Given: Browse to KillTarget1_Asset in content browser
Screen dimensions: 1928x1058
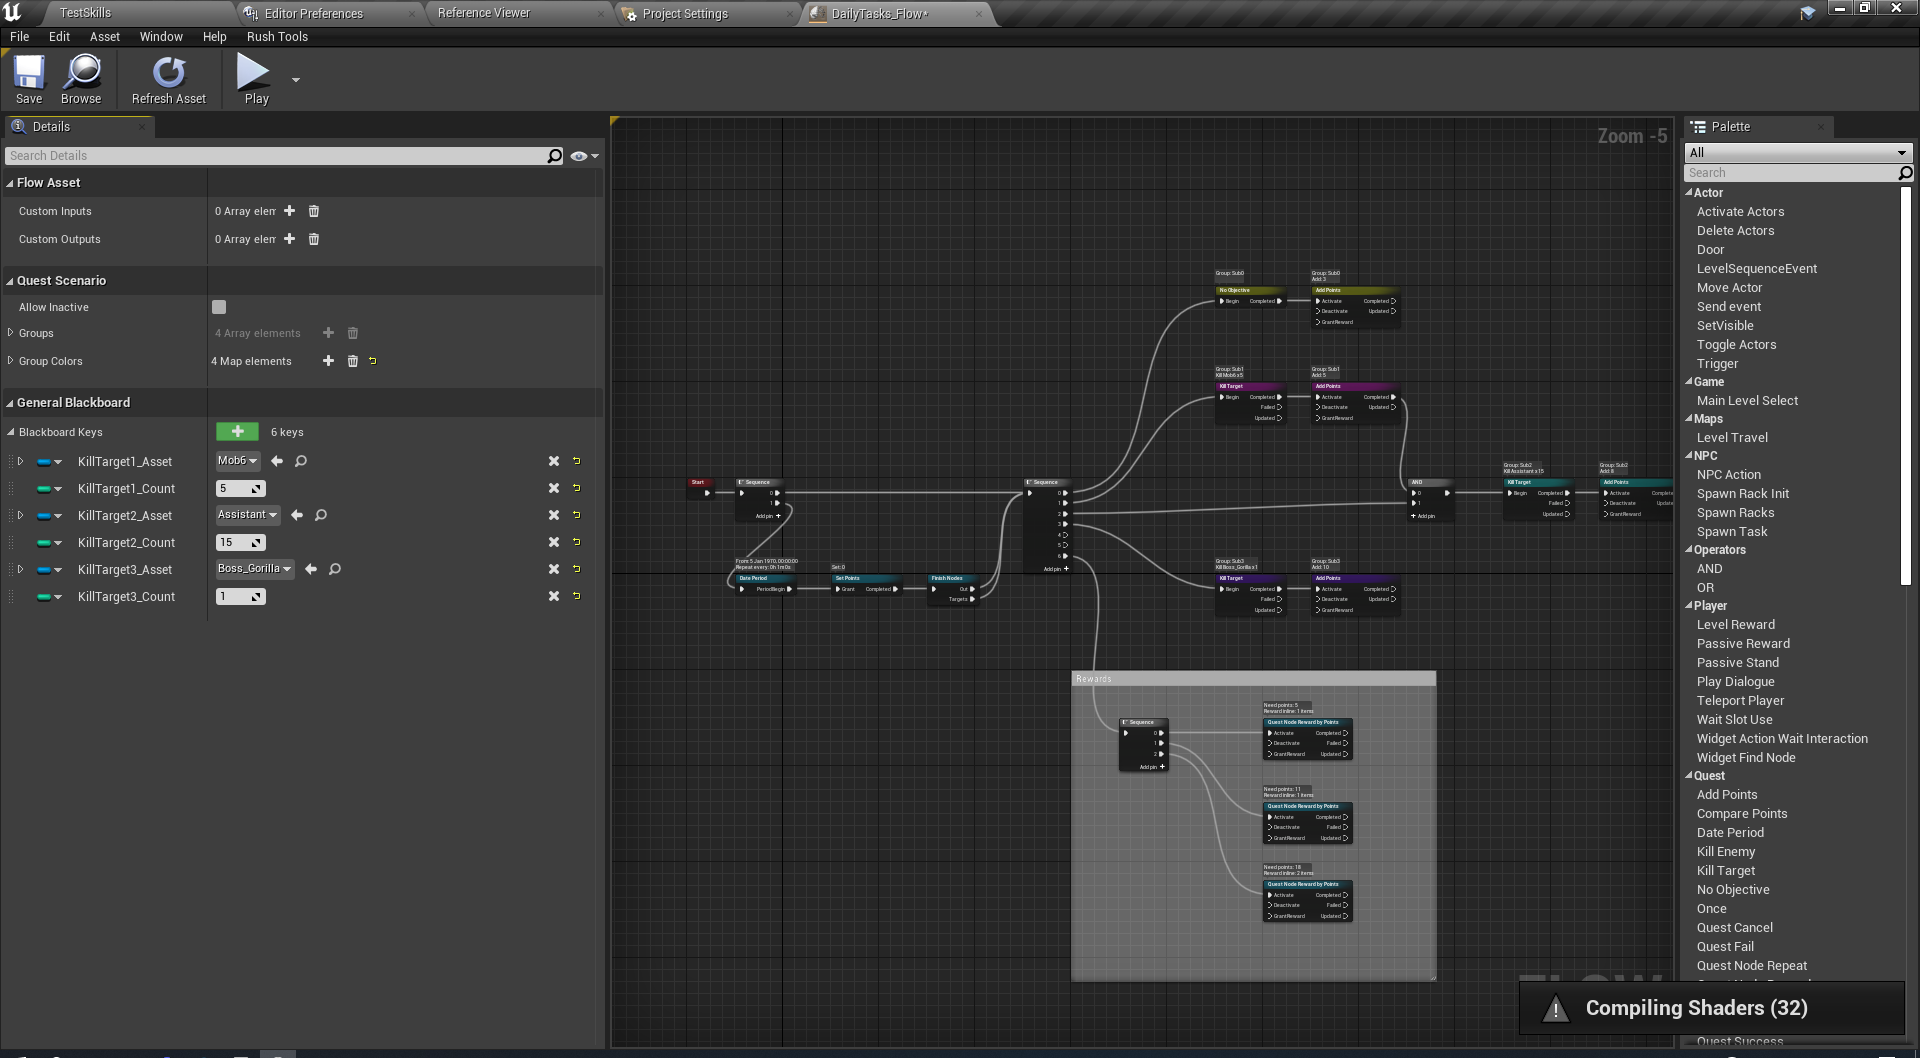Looking at the screenshot, I should [x=301, y=461].
